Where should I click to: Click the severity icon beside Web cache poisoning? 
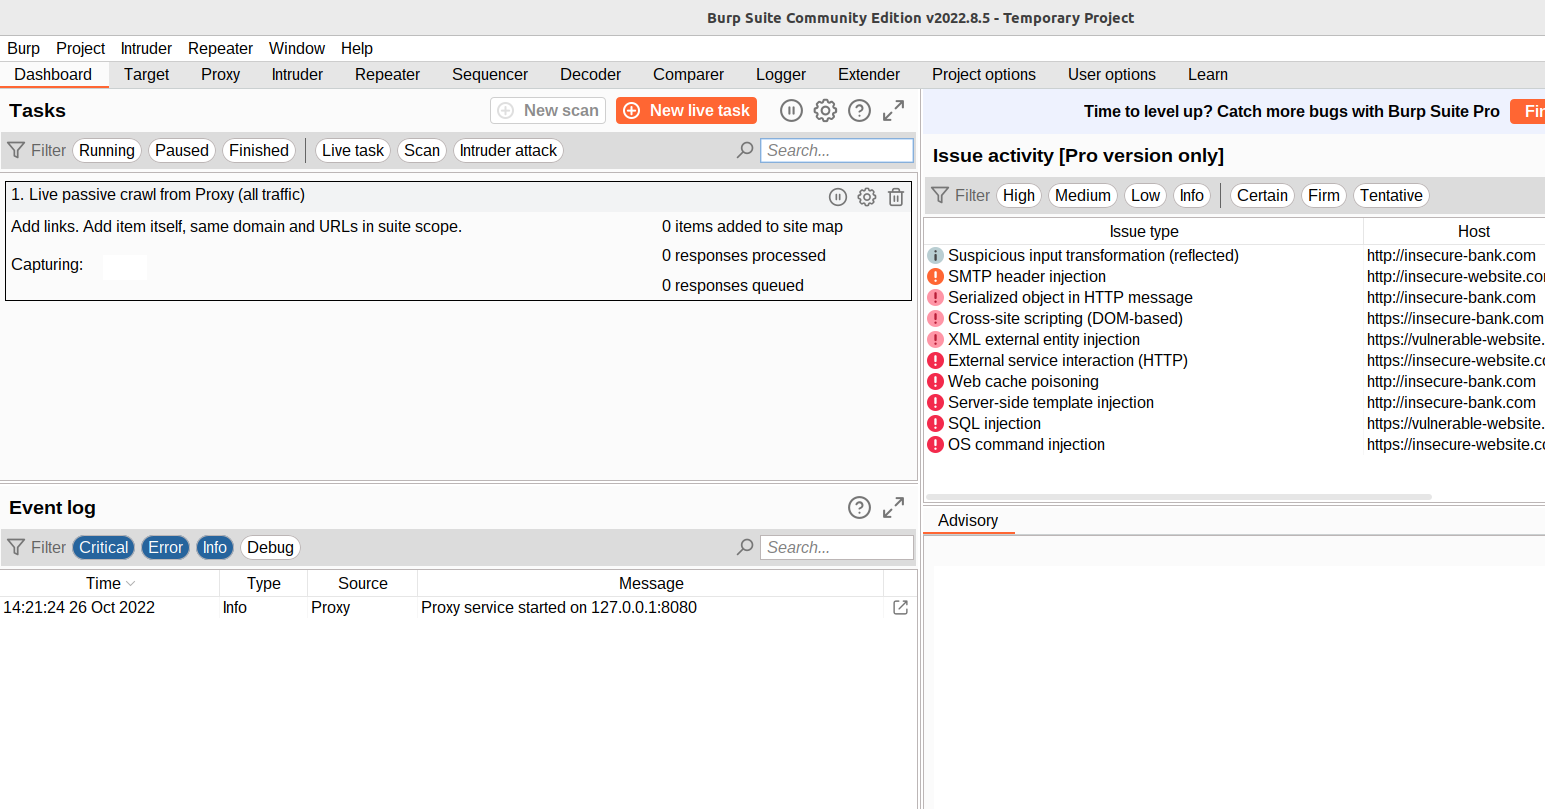coord(935,382)
